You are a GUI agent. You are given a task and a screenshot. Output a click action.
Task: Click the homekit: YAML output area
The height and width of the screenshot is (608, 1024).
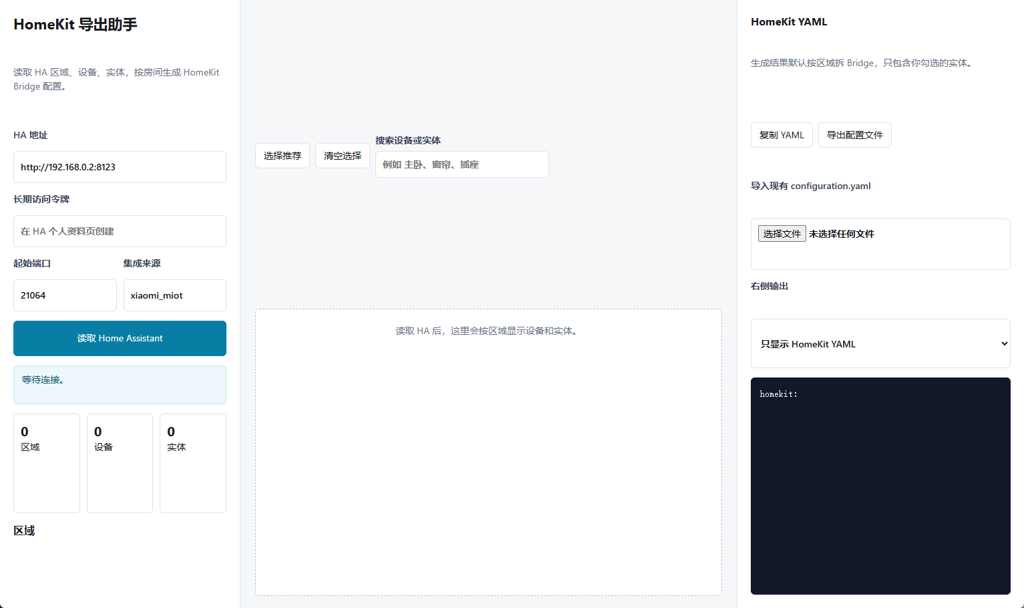(880, 486)
